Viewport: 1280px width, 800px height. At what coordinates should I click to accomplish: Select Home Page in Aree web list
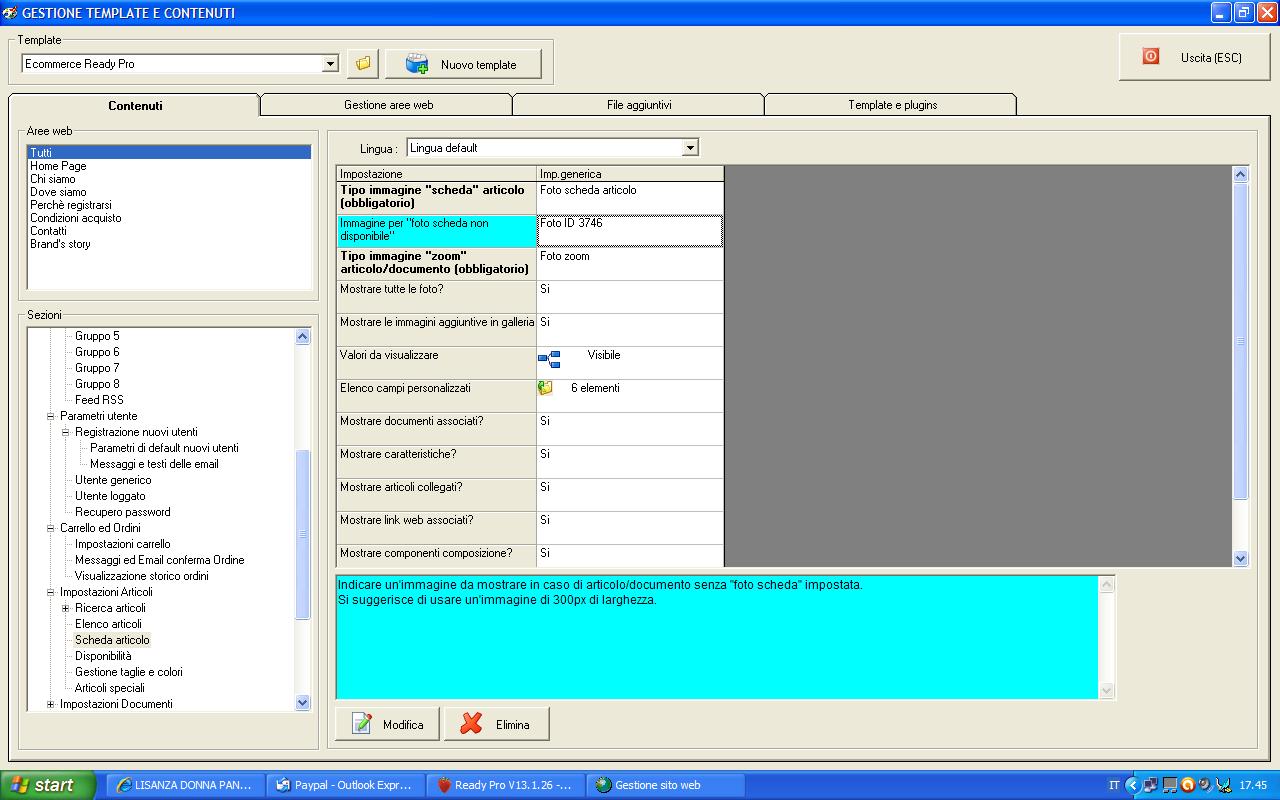(x=58, y=166)
